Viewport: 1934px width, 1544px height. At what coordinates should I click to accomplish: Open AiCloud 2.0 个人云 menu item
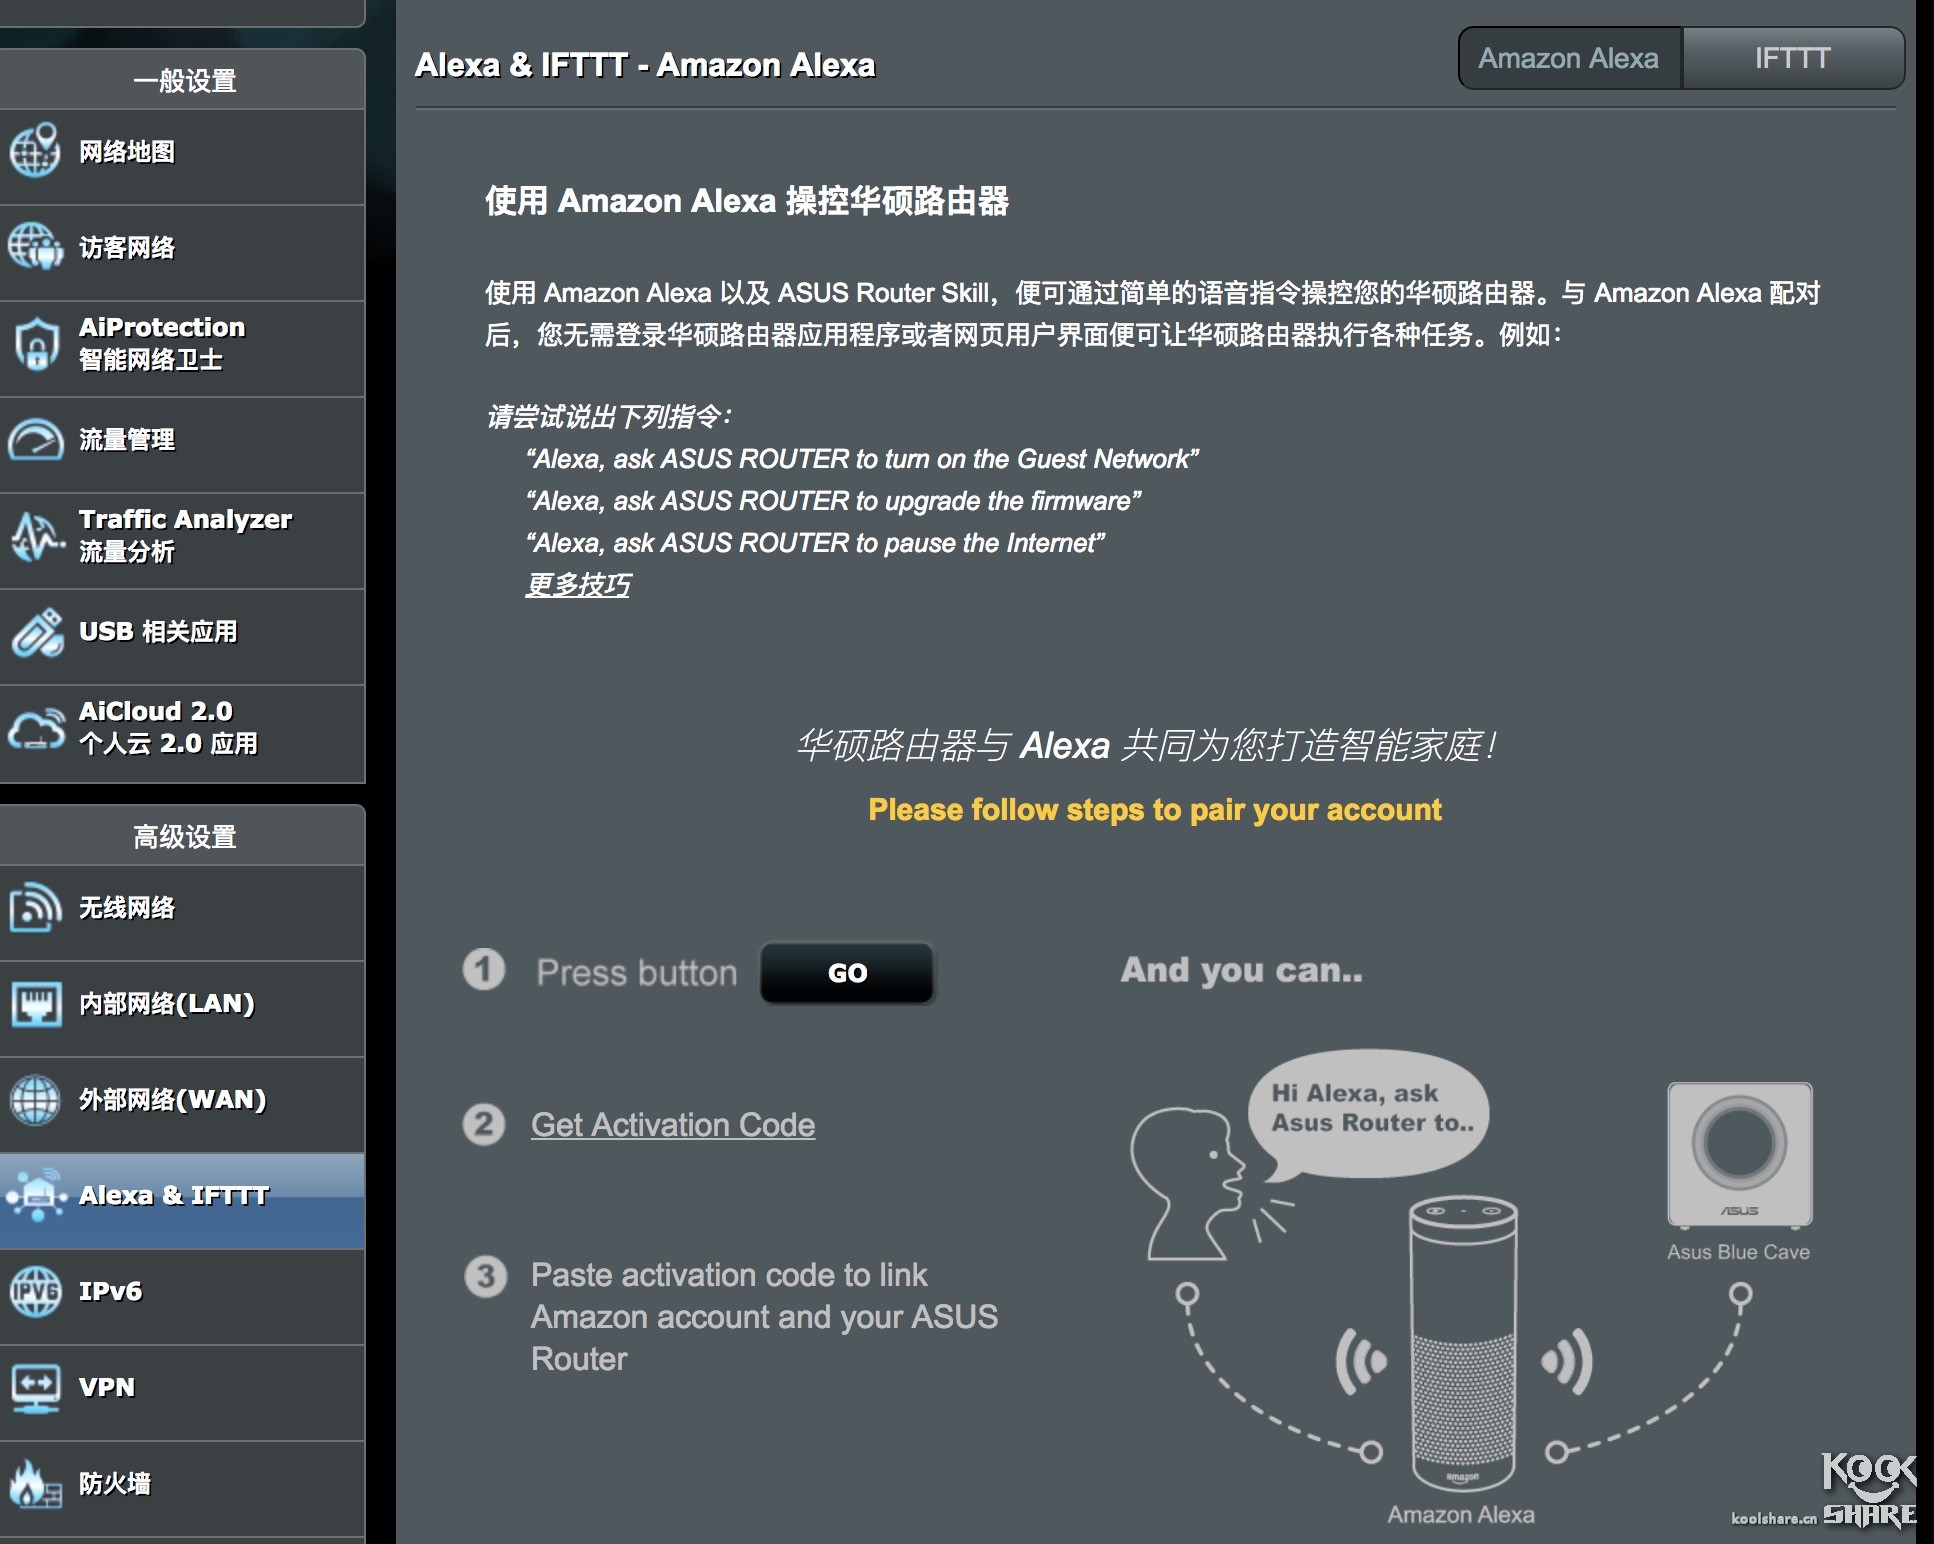[x=182, y=734]
